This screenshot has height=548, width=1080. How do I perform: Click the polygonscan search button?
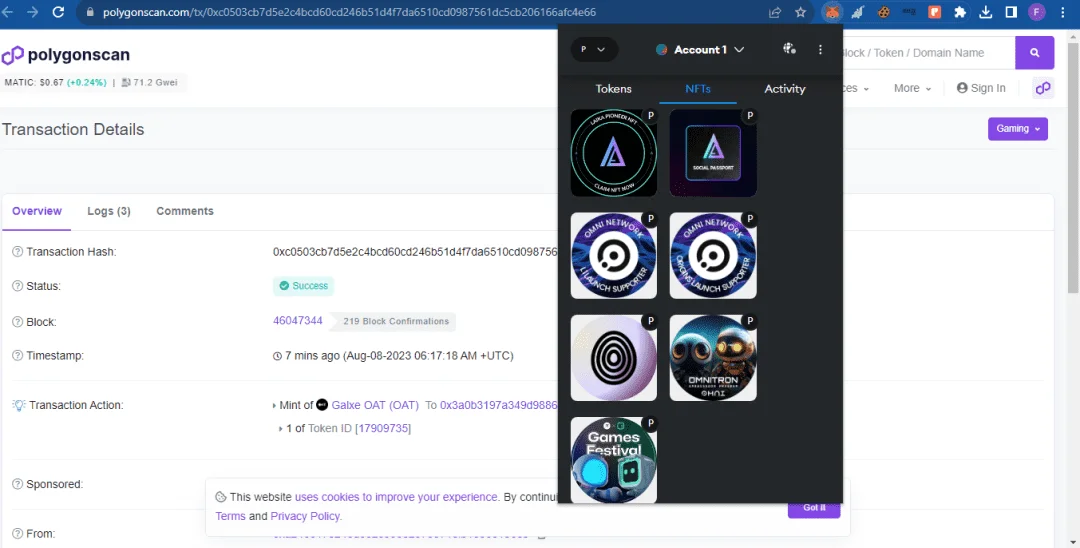pos(1035,52)
